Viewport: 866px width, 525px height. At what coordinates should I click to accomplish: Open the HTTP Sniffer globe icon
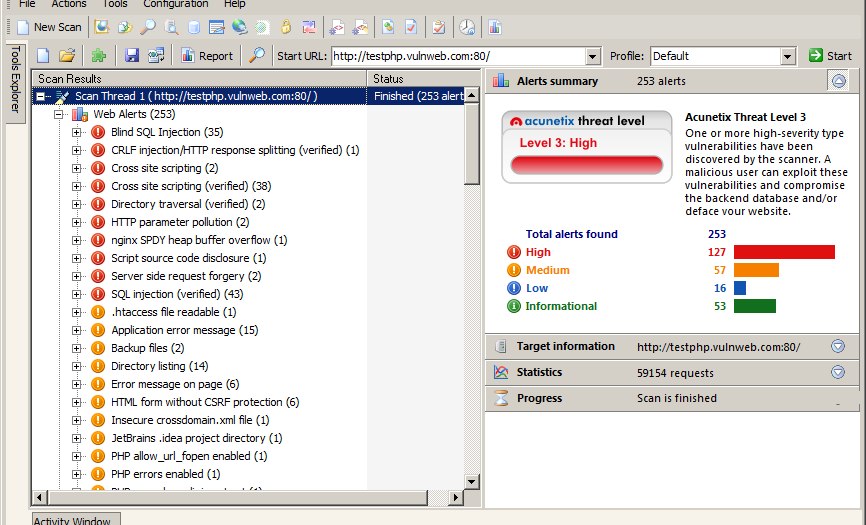240,26
